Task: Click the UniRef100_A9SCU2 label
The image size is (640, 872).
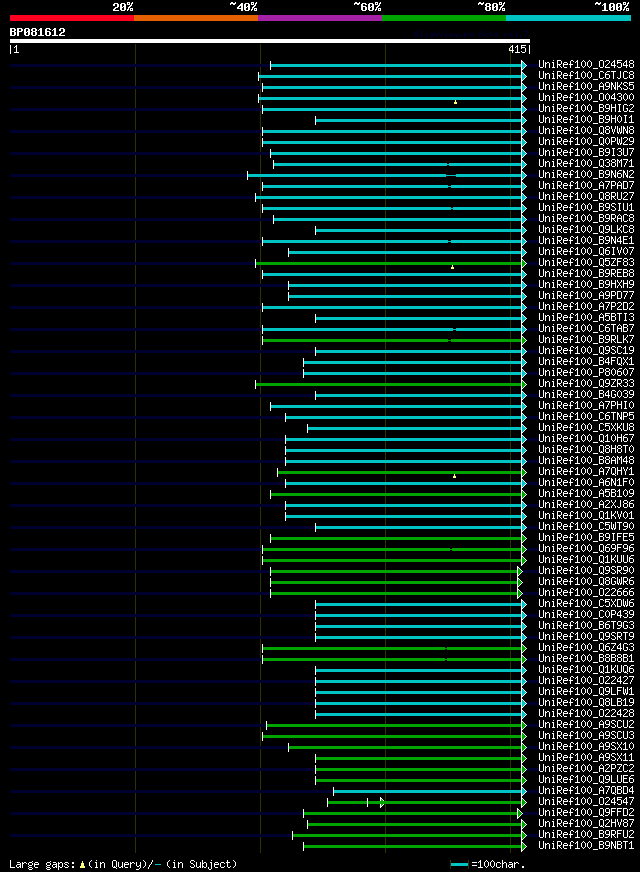Action: pos(586,725)
